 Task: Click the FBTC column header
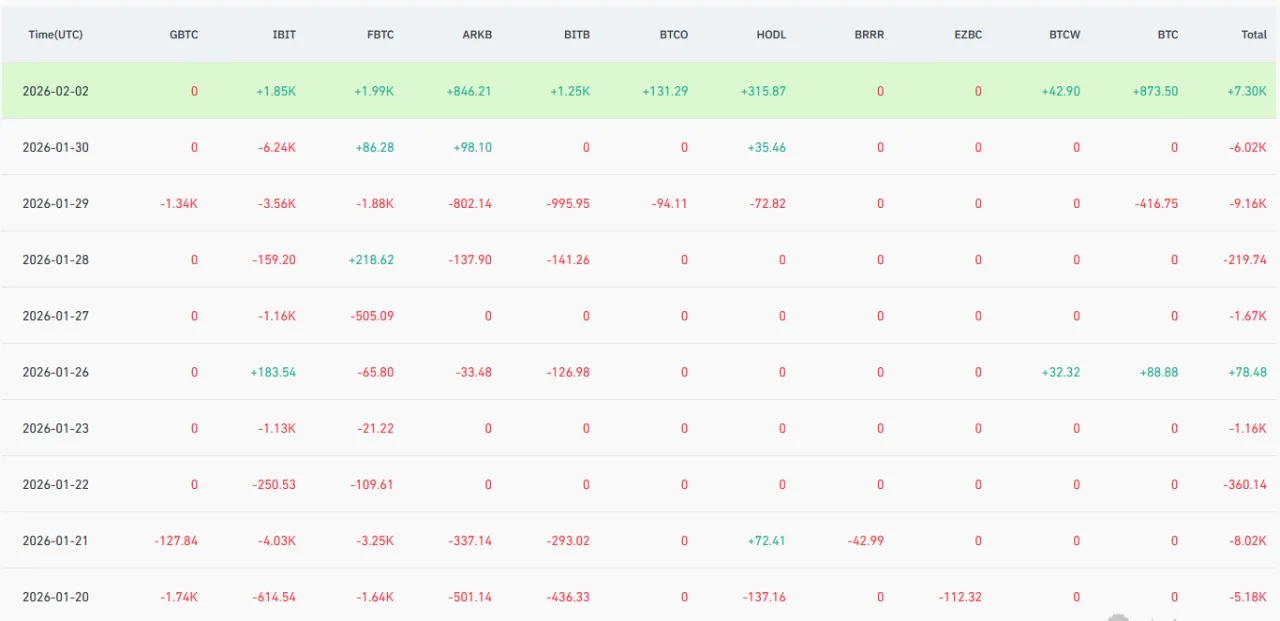[x=380, y=34]
